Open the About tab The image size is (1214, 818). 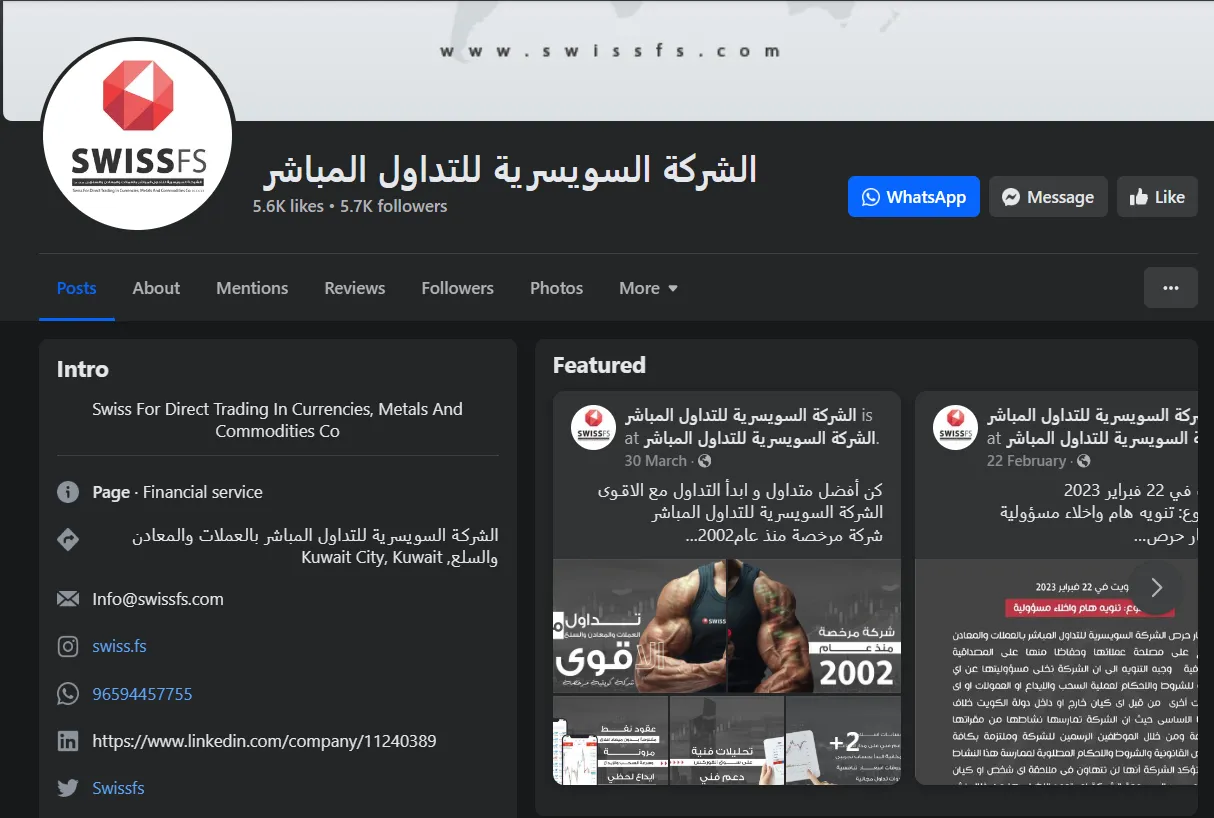coord(156,288)
